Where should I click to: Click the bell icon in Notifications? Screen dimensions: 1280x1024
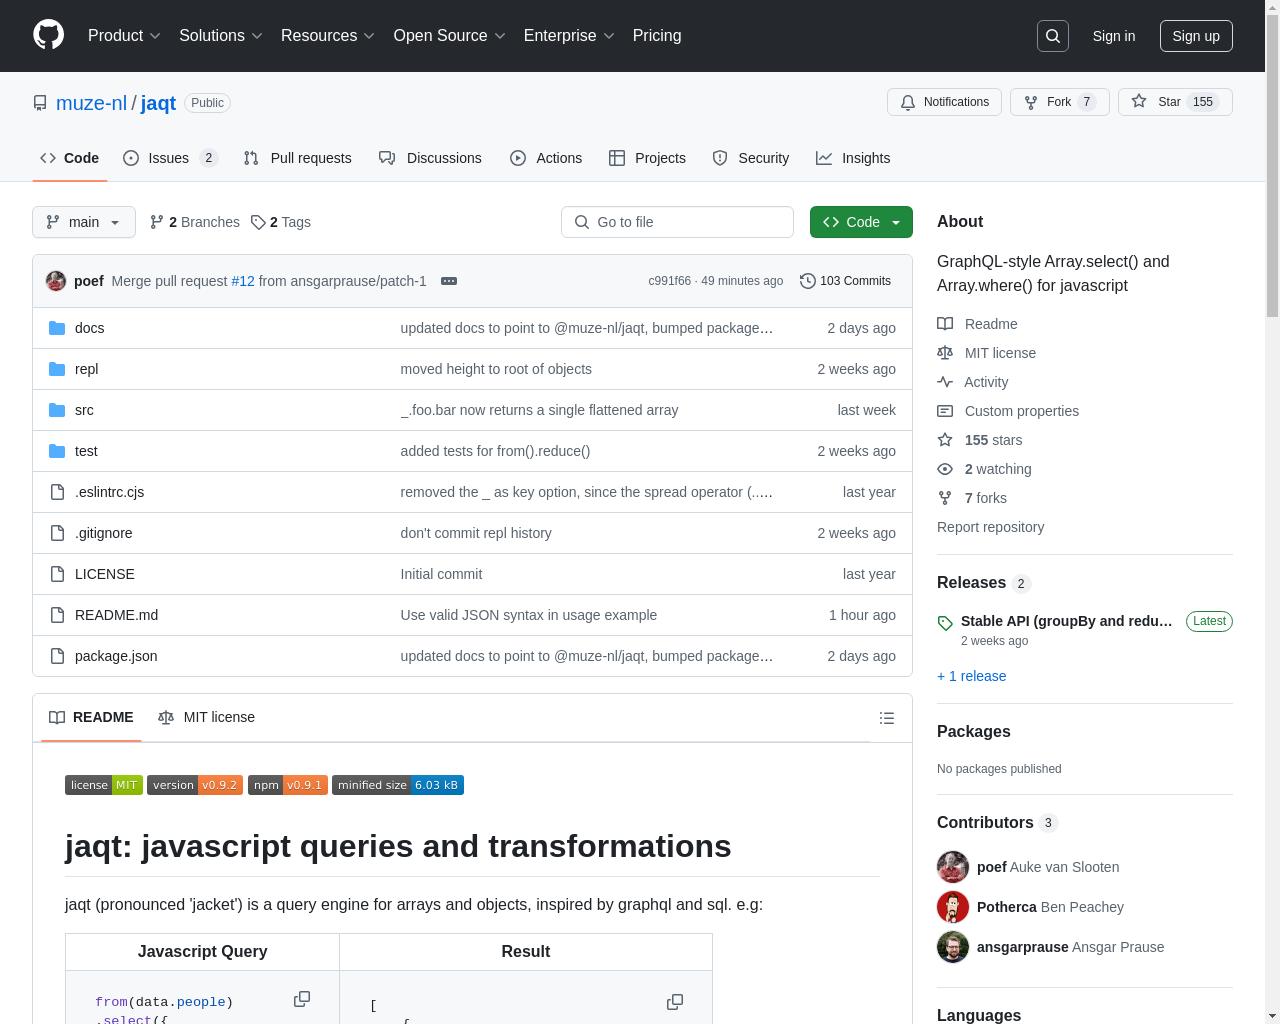[908, 102]
